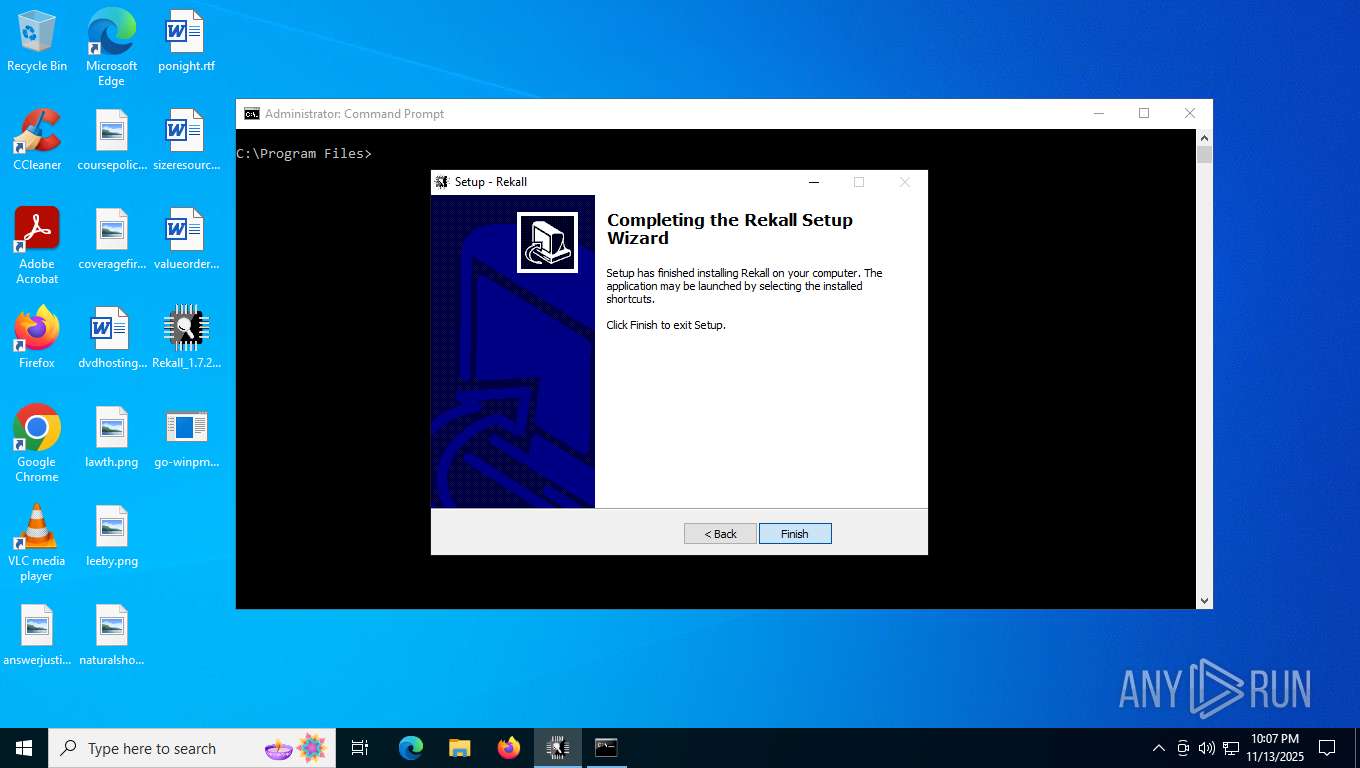The image size is (1360, 768).
Task: Maximize the Command Prompt window
Action: tap(1144, 114)
